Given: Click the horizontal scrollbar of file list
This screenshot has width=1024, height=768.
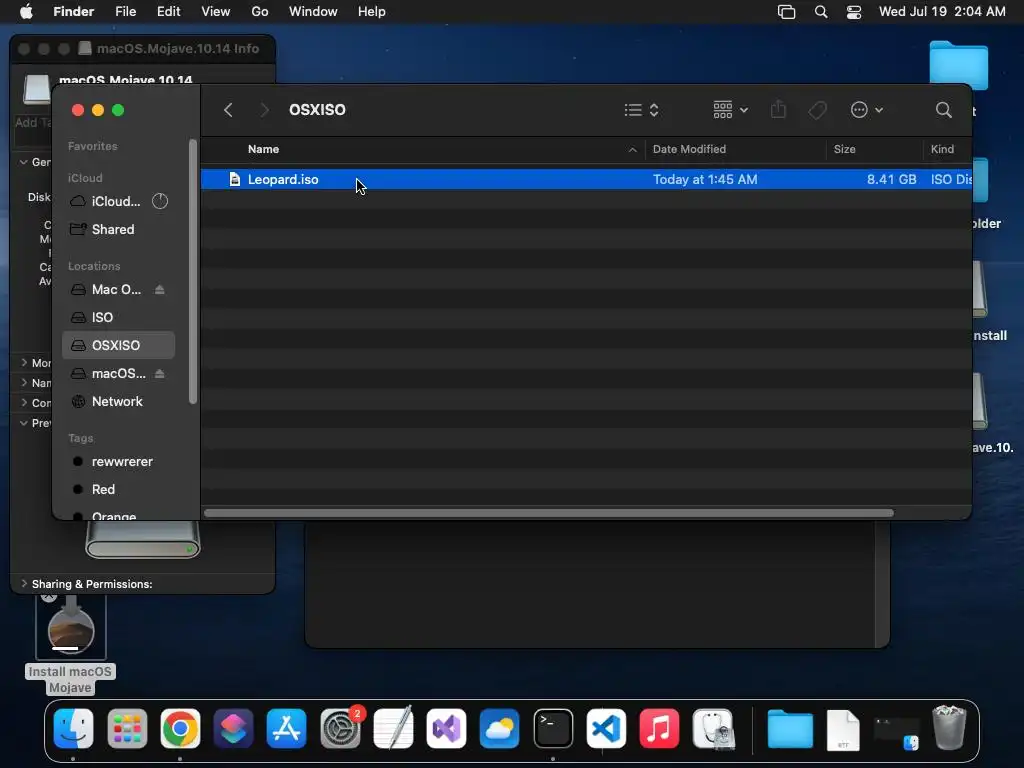Looking at the screenshot, I should [549, 513].
